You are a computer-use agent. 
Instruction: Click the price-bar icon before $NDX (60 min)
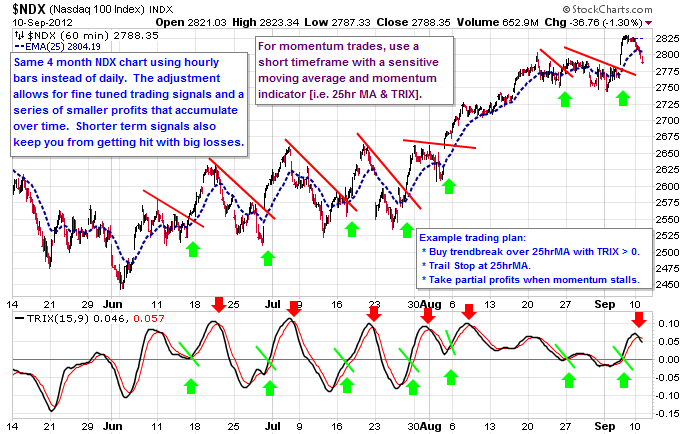[x=19, y=35]
